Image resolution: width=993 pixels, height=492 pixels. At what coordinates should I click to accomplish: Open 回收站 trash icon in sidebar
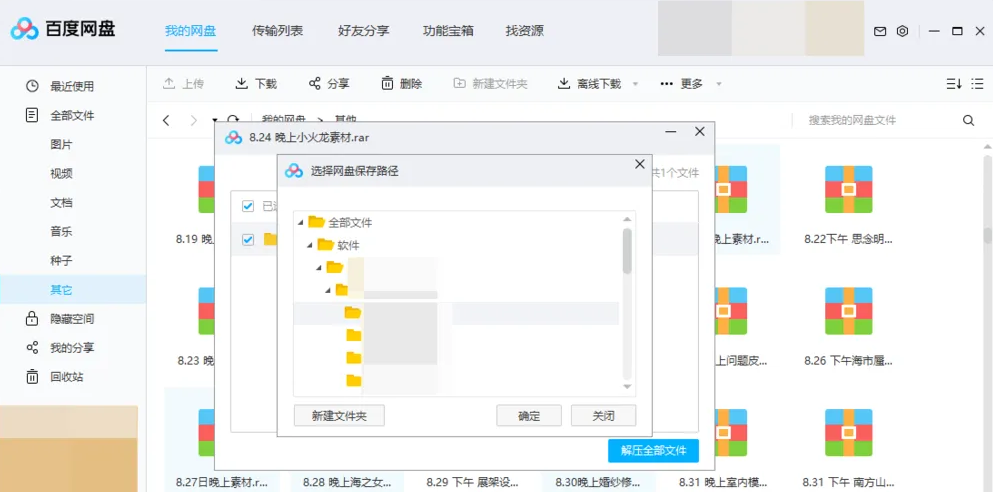(32, 377)
